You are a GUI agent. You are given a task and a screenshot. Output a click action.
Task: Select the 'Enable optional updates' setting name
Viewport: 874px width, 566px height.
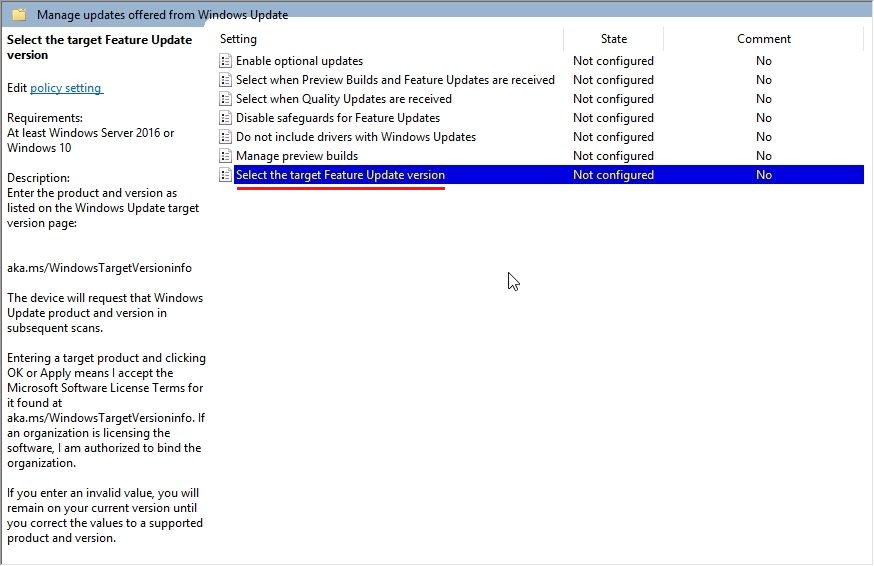click(299, 61)
